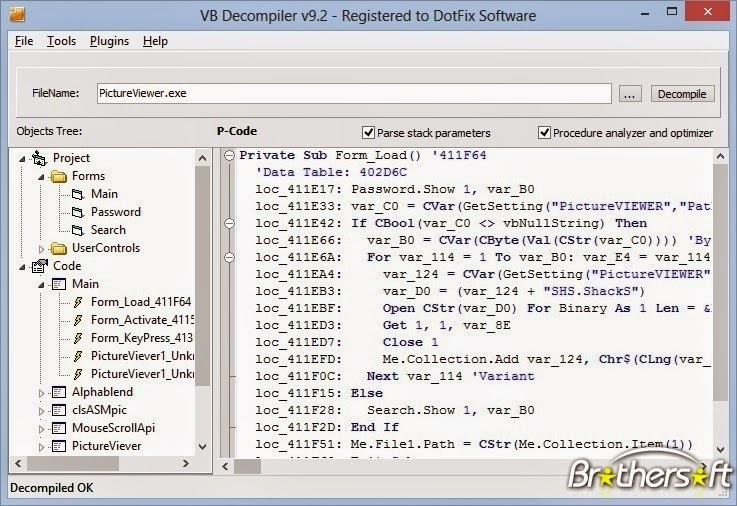
Task: Click the "Decompiled OK" status text
Action: point(52,488)
